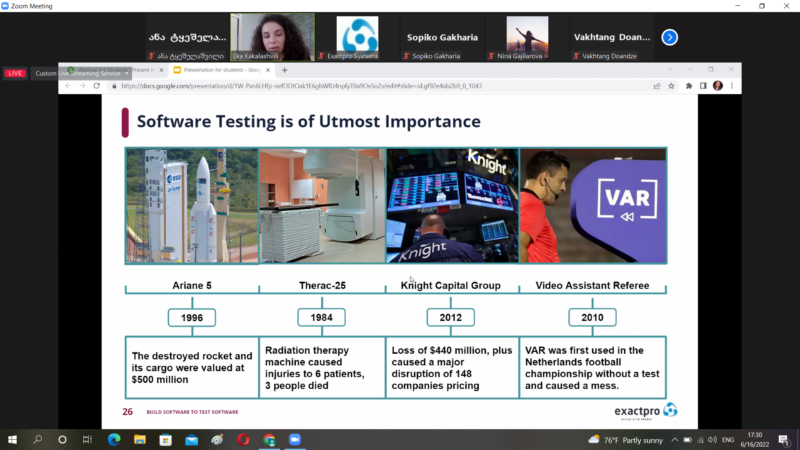Open notification center icon

pos(784,439)
